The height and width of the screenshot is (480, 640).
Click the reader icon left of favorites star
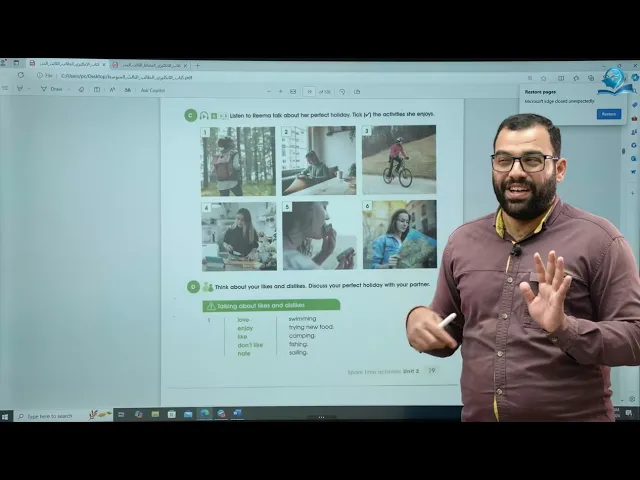530,78
